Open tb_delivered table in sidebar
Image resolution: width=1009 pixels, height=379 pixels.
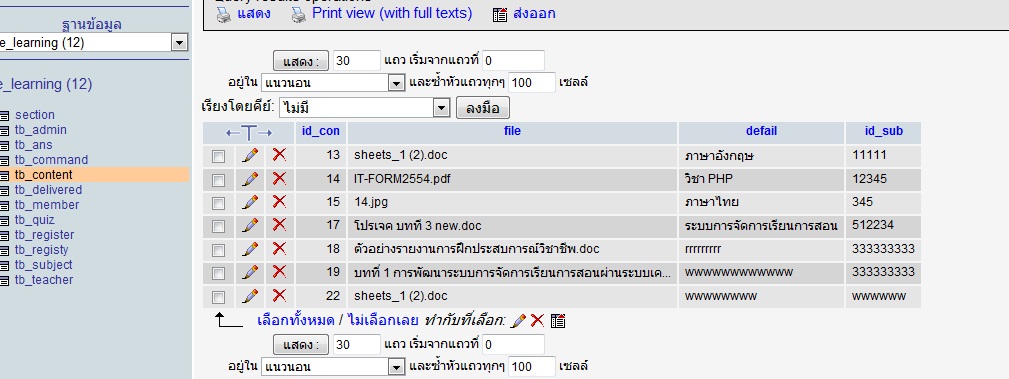[49, 190]
